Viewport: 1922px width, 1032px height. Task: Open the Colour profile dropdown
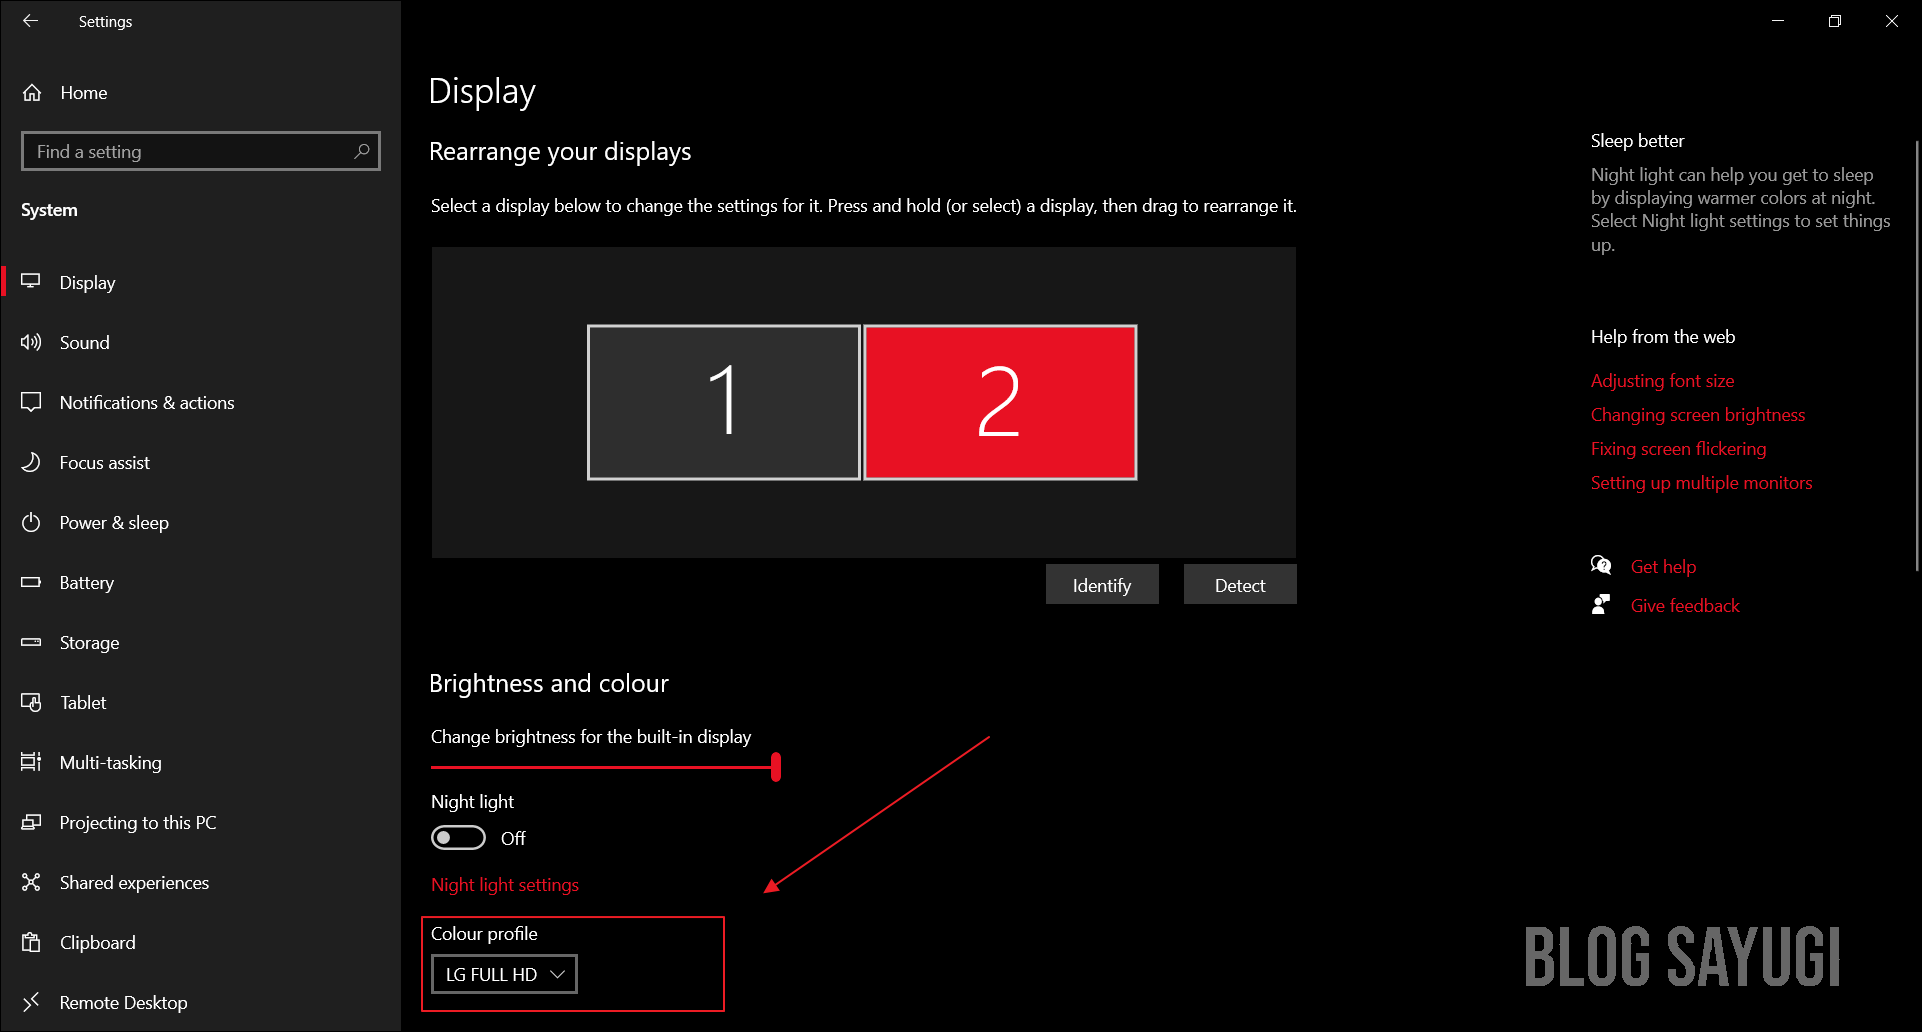click(503, 973)
